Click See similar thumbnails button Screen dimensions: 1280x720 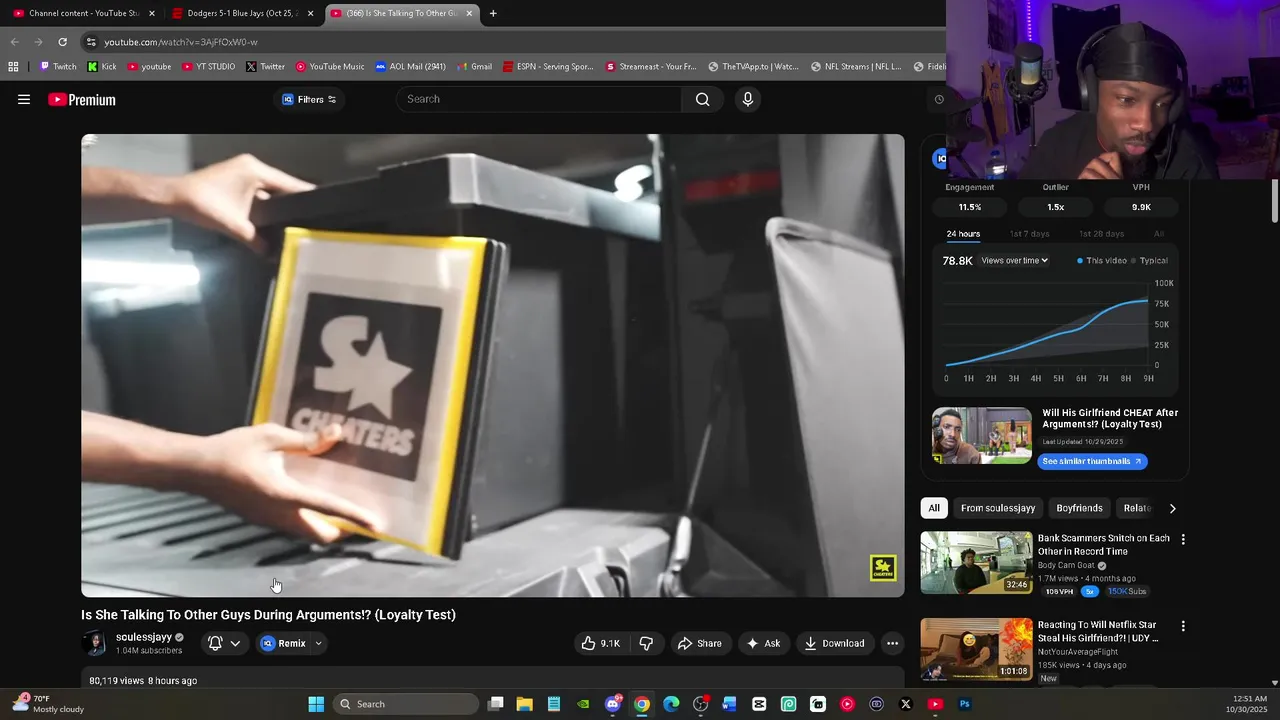pyautogui.click(x=1092, y=461)
